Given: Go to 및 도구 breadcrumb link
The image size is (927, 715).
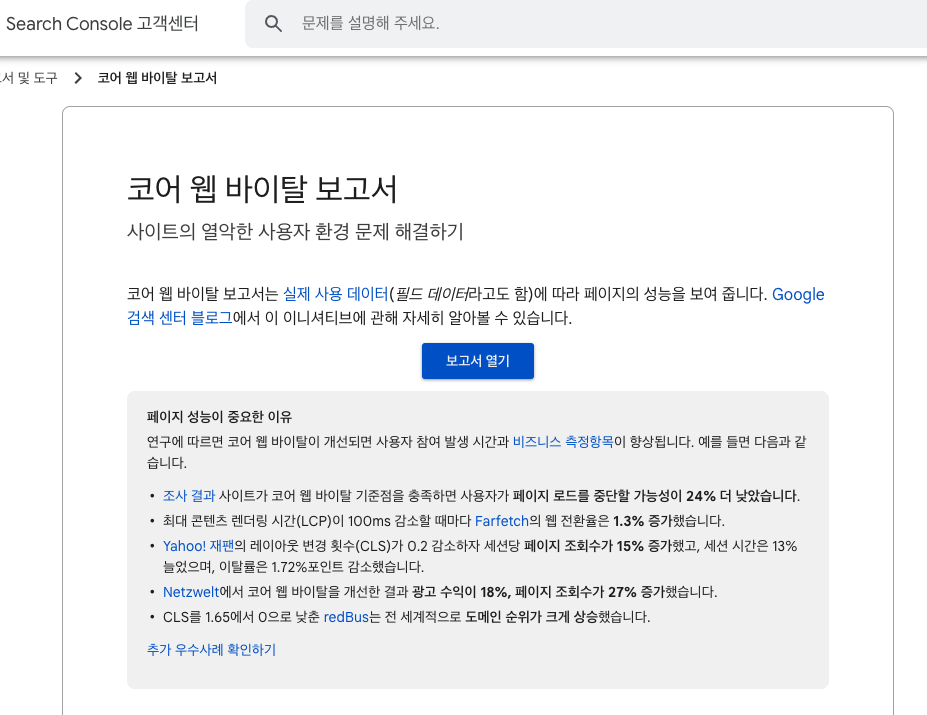Looking at the screenshot, I should 28,78.
